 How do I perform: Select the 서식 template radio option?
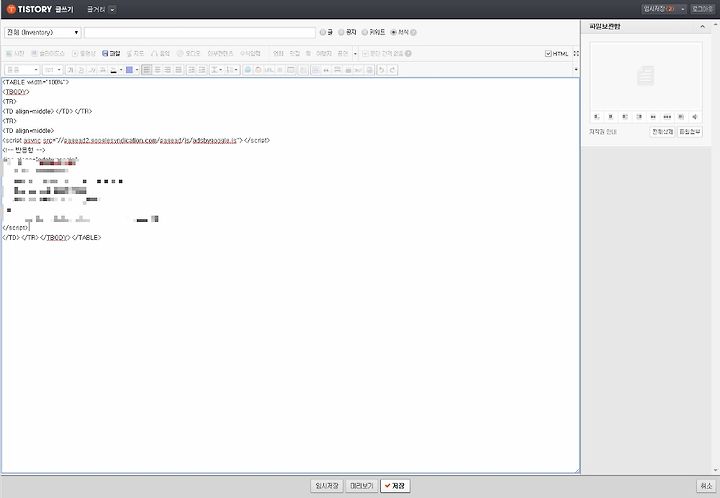tap(394, 33)
